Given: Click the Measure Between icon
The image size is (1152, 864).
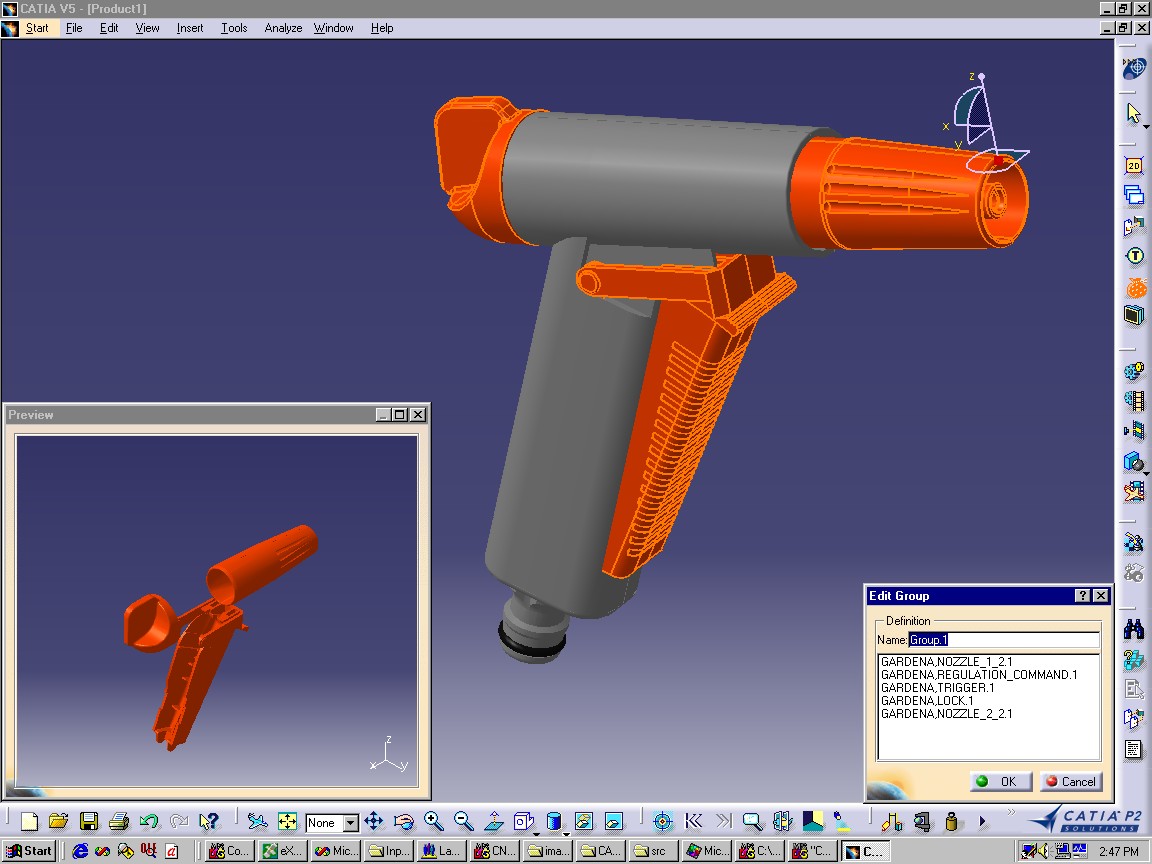Looking at the screenshot, I should [891, 821].
